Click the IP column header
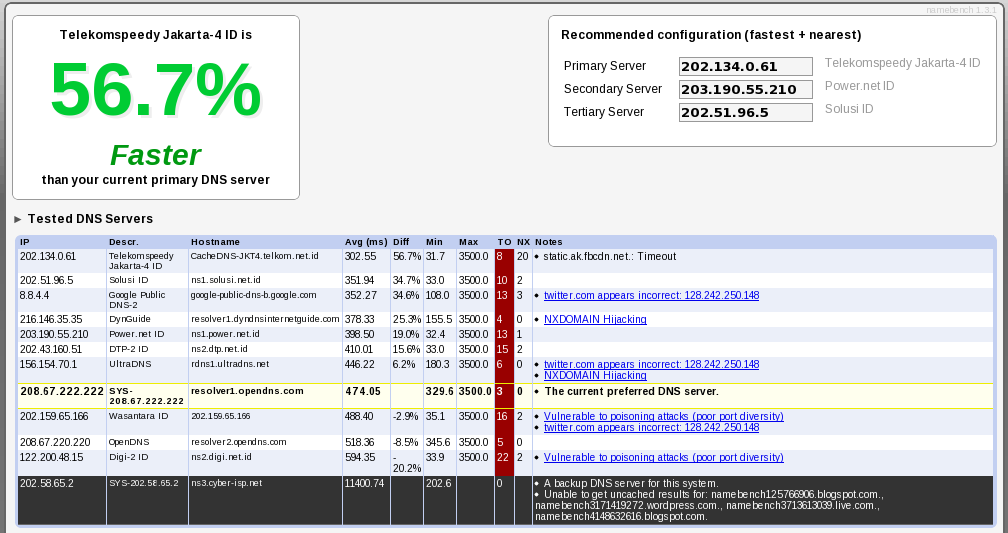The image size is (1008, 533). click(24, 242)
